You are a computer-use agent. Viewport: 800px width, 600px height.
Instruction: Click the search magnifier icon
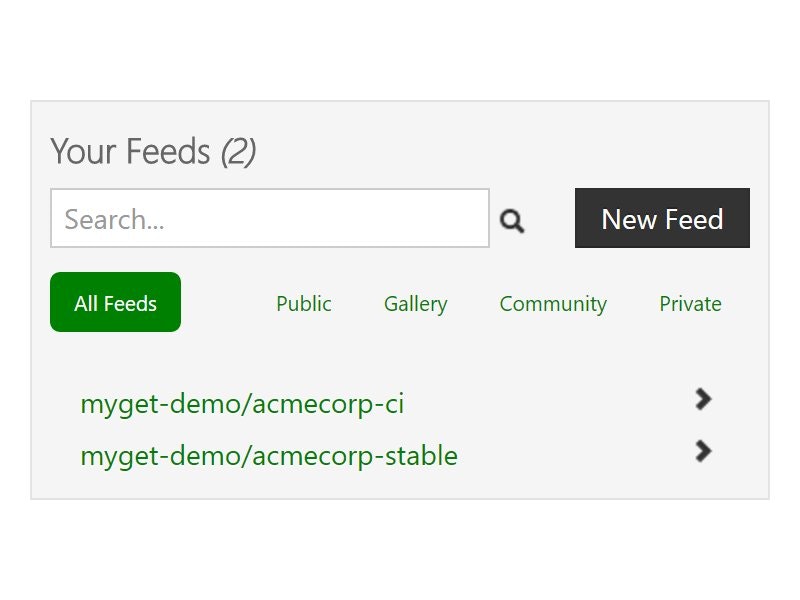(513, 220)
